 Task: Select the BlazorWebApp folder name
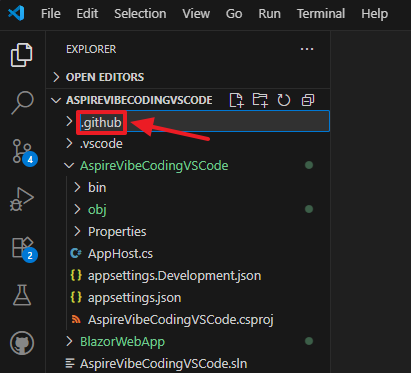[122, 342]
